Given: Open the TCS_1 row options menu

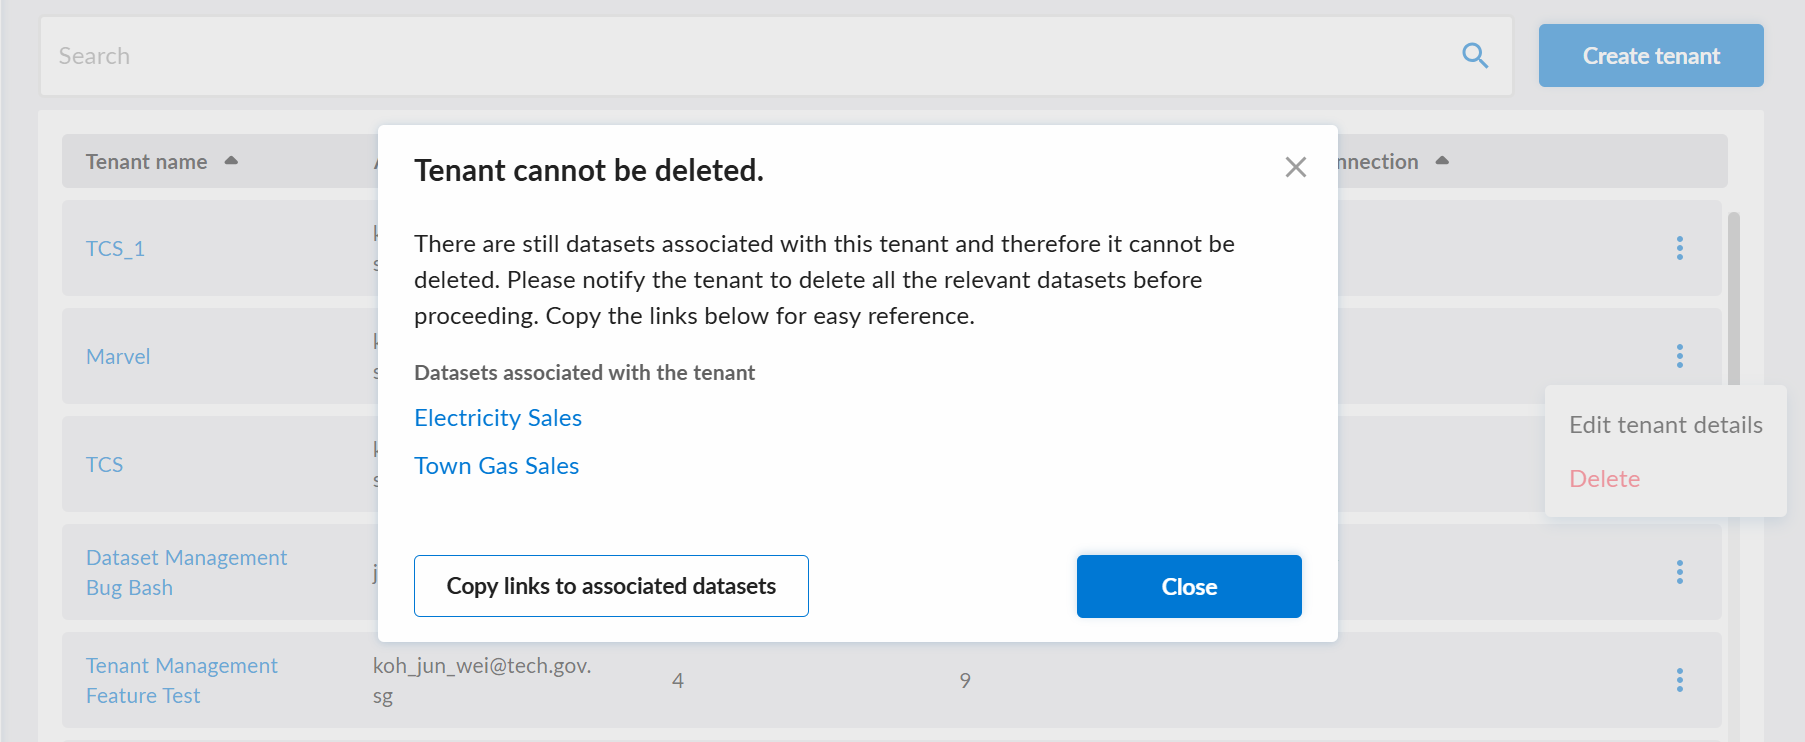Looking at the screenshot, I should tap(1680, 248).
